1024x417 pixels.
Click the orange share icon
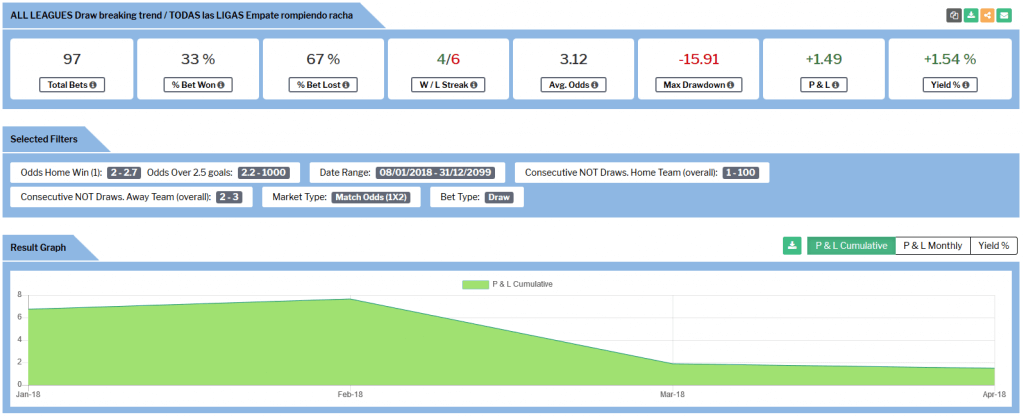[987, 16]
